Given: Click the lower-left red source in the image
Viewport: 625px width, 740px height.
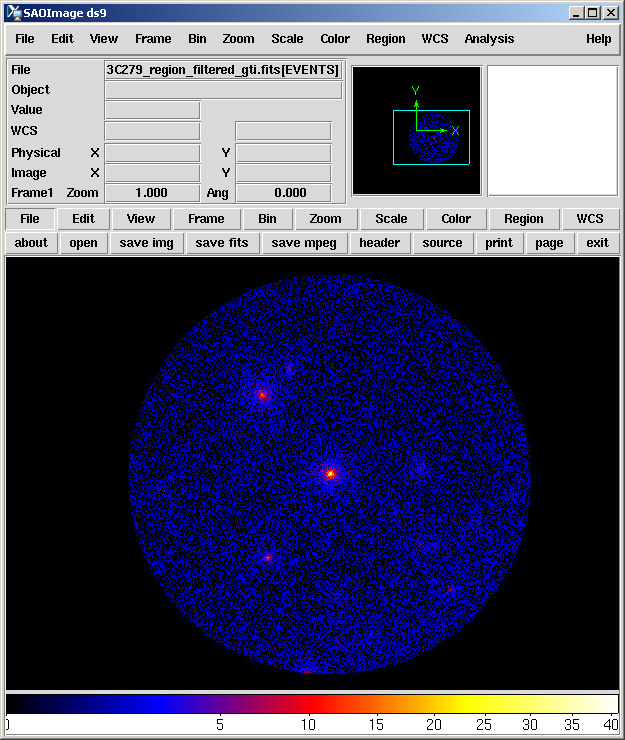Looking at the screenshot, I should point(268,557).
